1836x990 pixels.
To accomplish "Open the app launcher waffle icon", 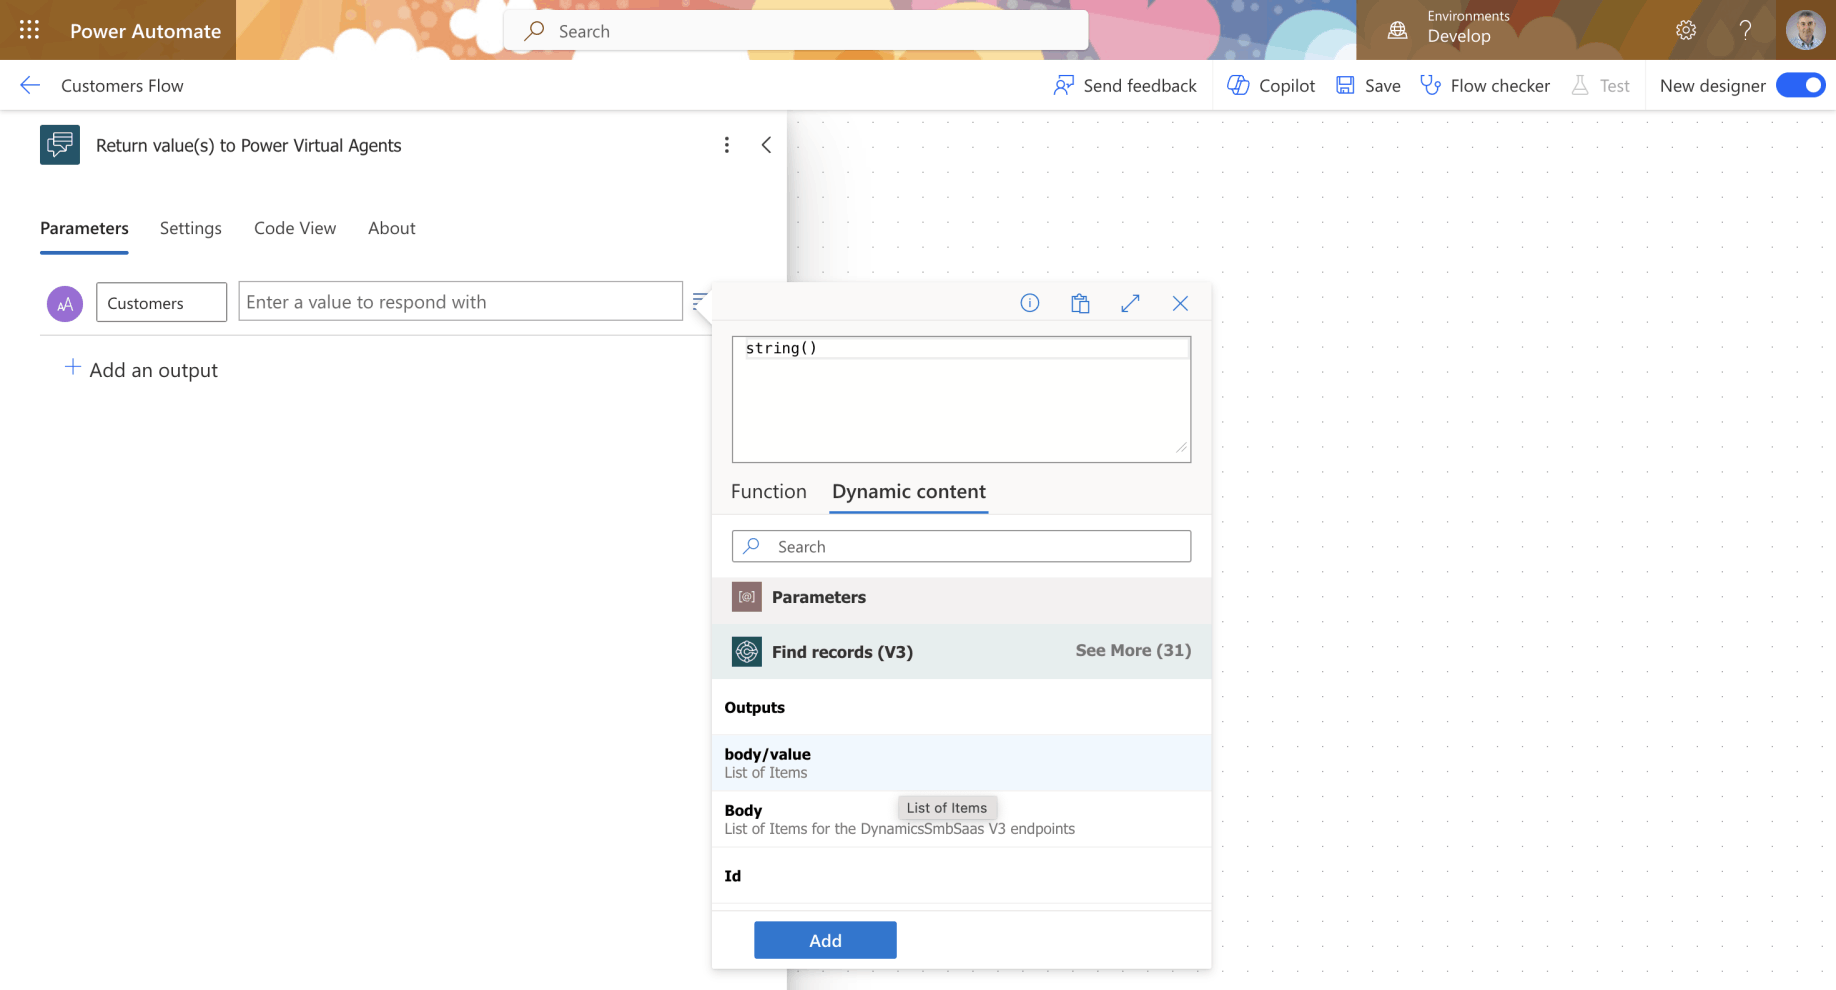I will point(29,30).
